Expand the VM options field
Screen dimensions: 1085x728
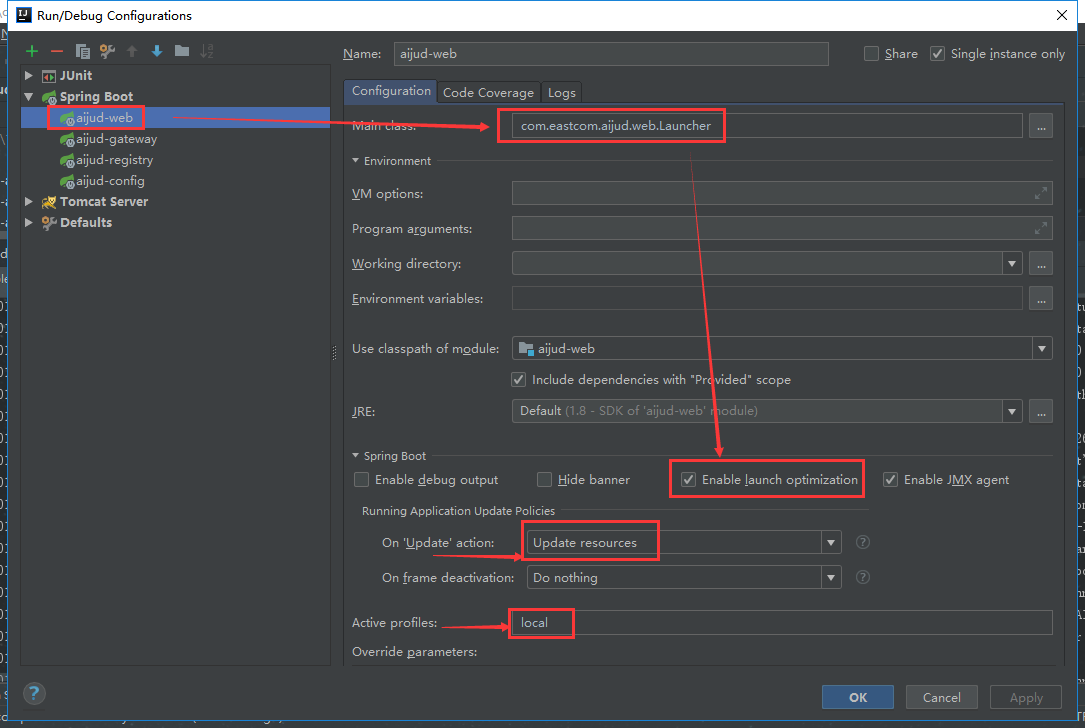1040,194
